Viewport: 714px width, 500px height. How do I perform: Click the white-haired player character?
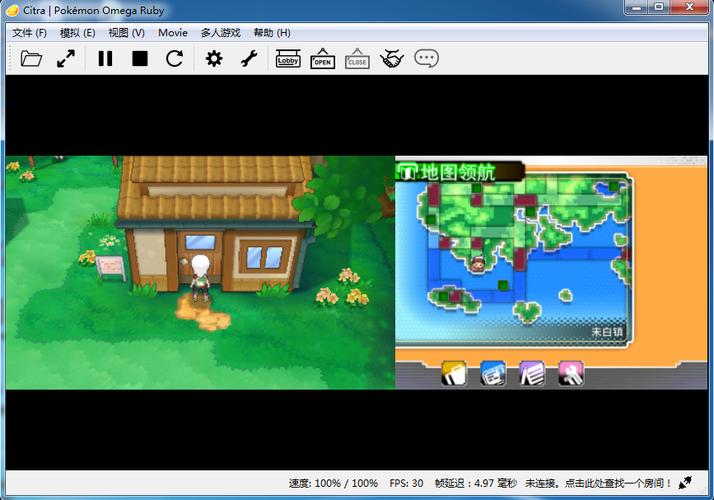tap(200, 277)
